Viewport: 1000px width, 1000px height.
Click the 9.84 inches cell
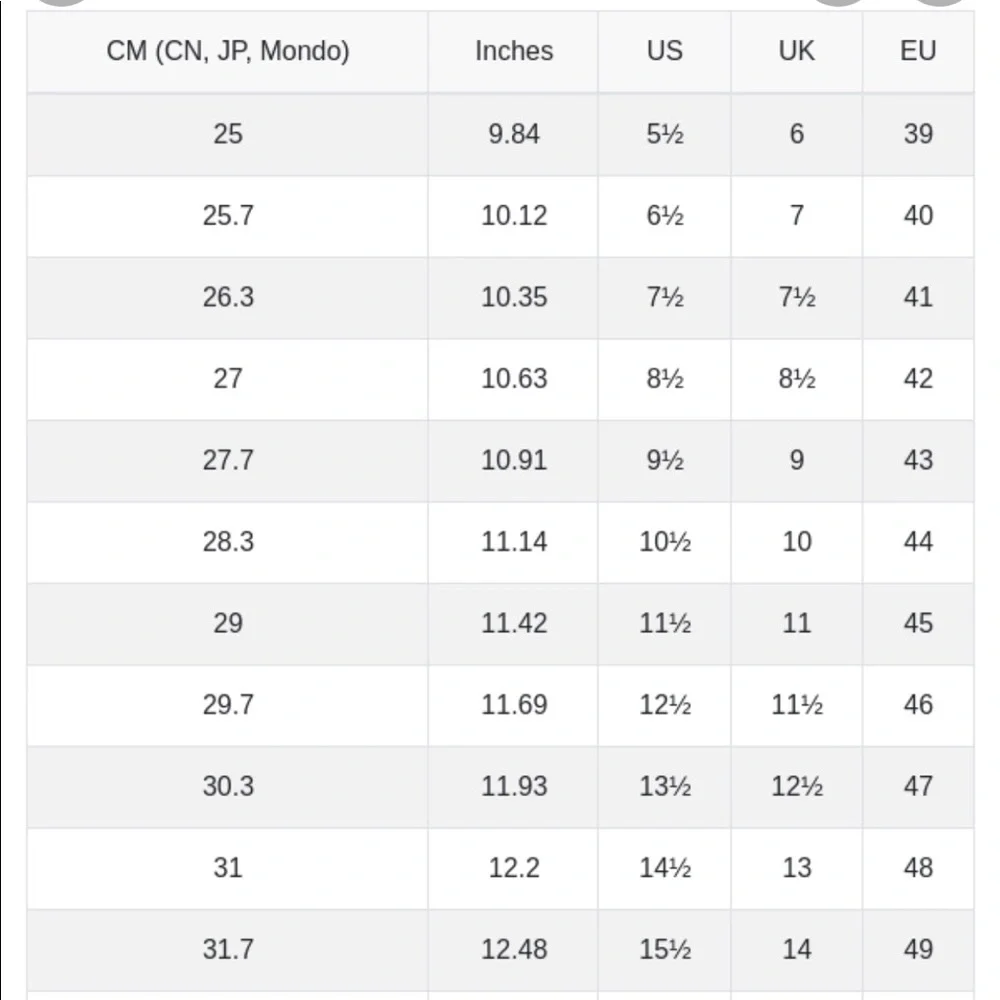point(514,134)
